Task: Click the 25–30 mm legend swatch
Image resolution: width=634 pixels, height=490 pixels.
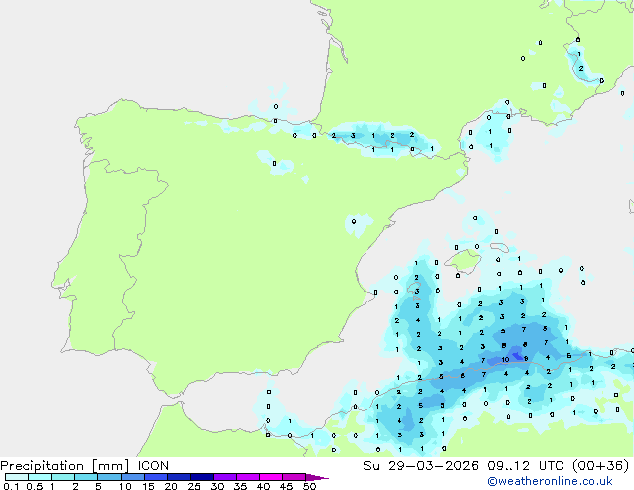Action: [x=202, y=477]
